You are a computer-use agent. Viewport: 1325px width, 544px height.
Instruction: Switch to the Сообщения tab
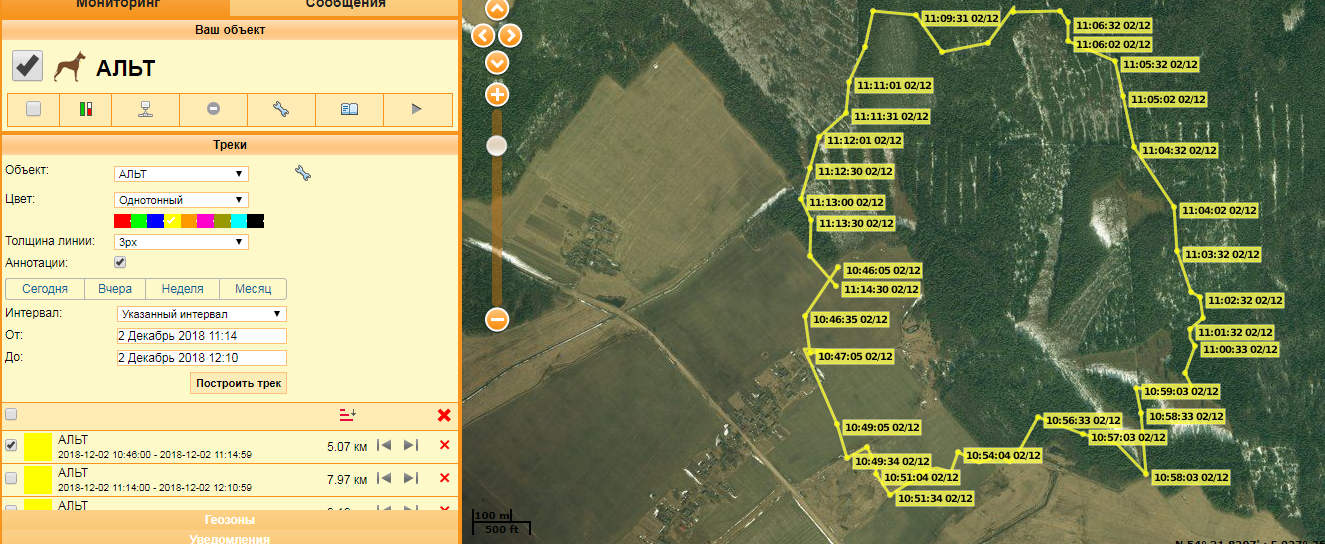click(345, 5)
